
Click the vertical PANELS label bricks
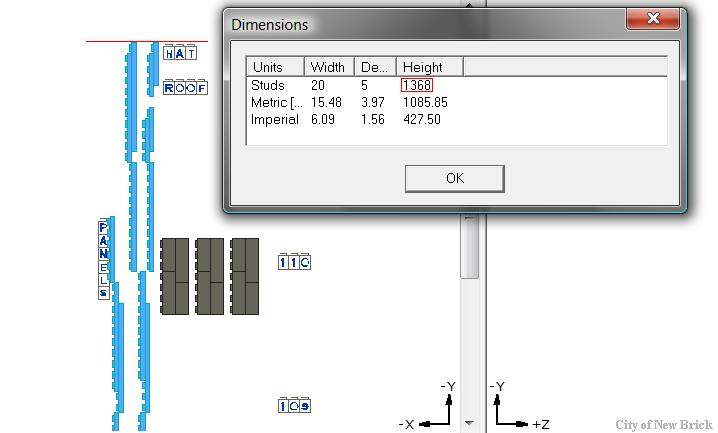tap(103, 260)
